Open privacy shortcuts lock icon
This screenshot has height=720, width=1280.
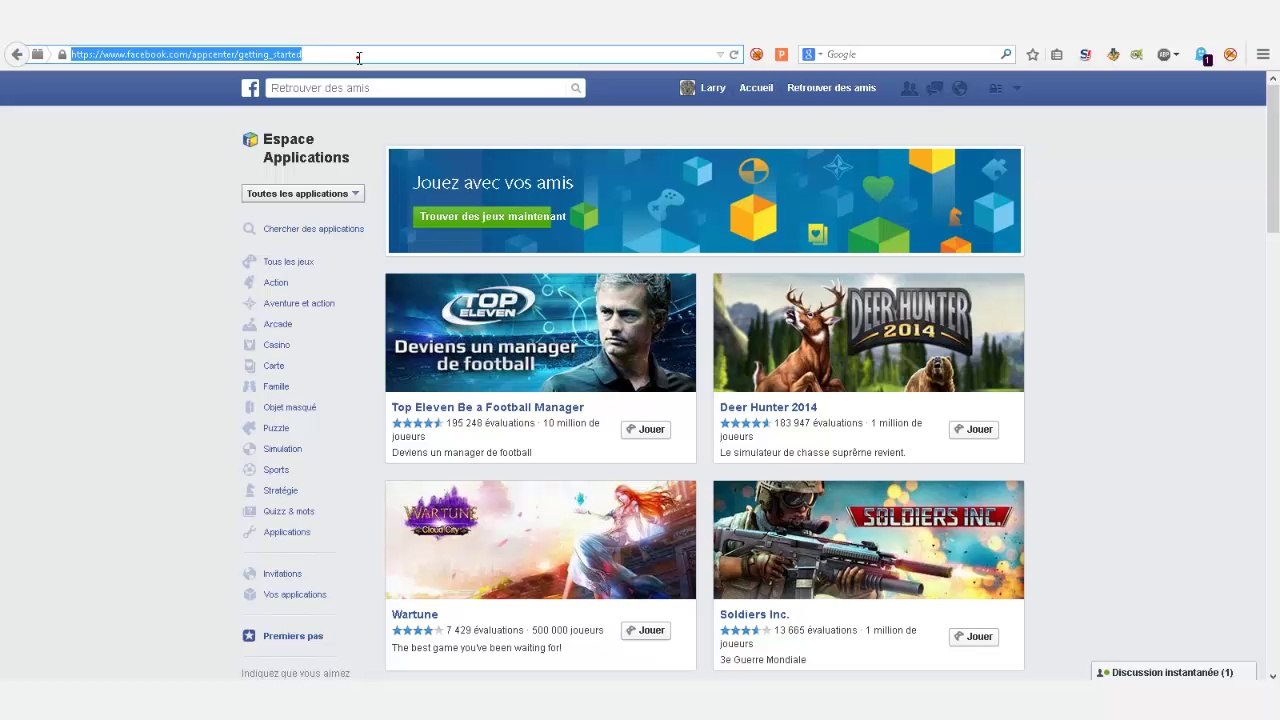[995, 88]
